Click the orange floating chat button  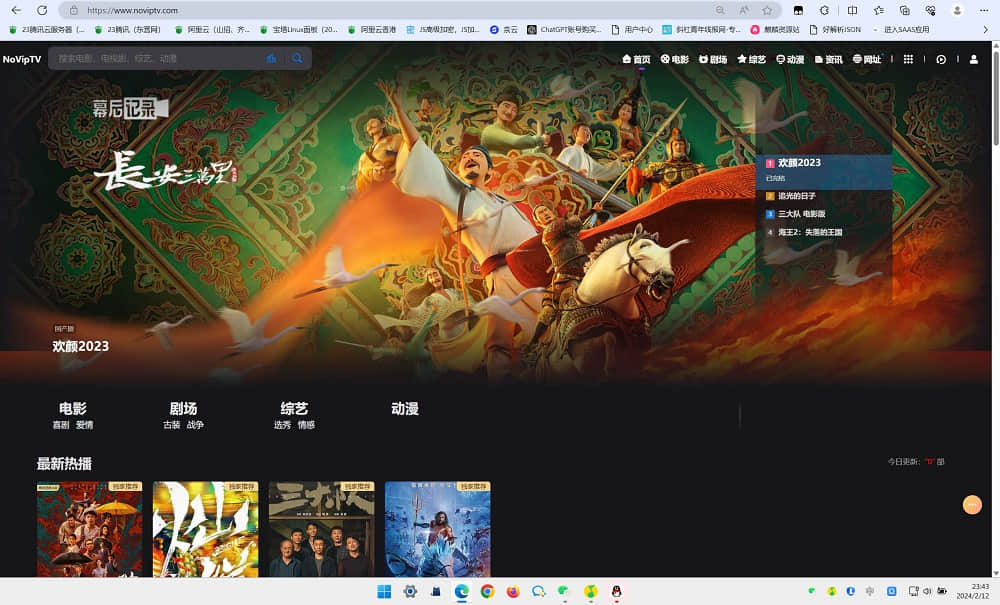972,505
